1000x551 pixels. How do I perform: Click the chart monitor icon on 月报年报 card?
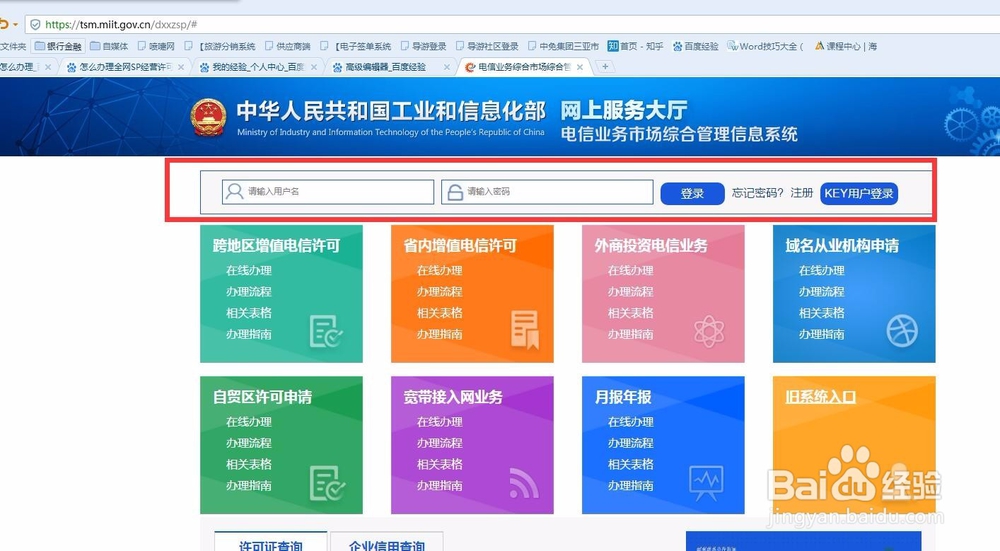(x=706, y=483)
